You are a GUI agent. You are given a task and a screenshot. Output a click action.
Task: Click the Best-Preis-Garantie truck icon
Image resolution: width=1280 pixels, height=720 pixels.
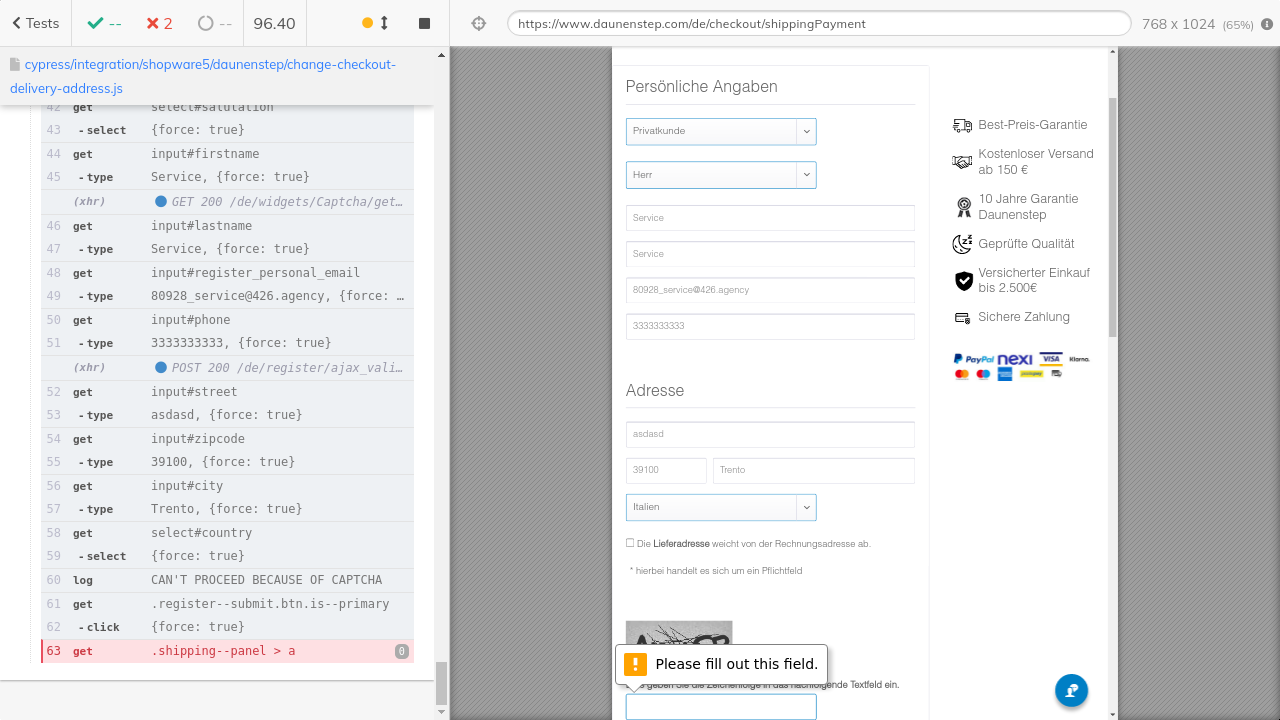[962, 125]
